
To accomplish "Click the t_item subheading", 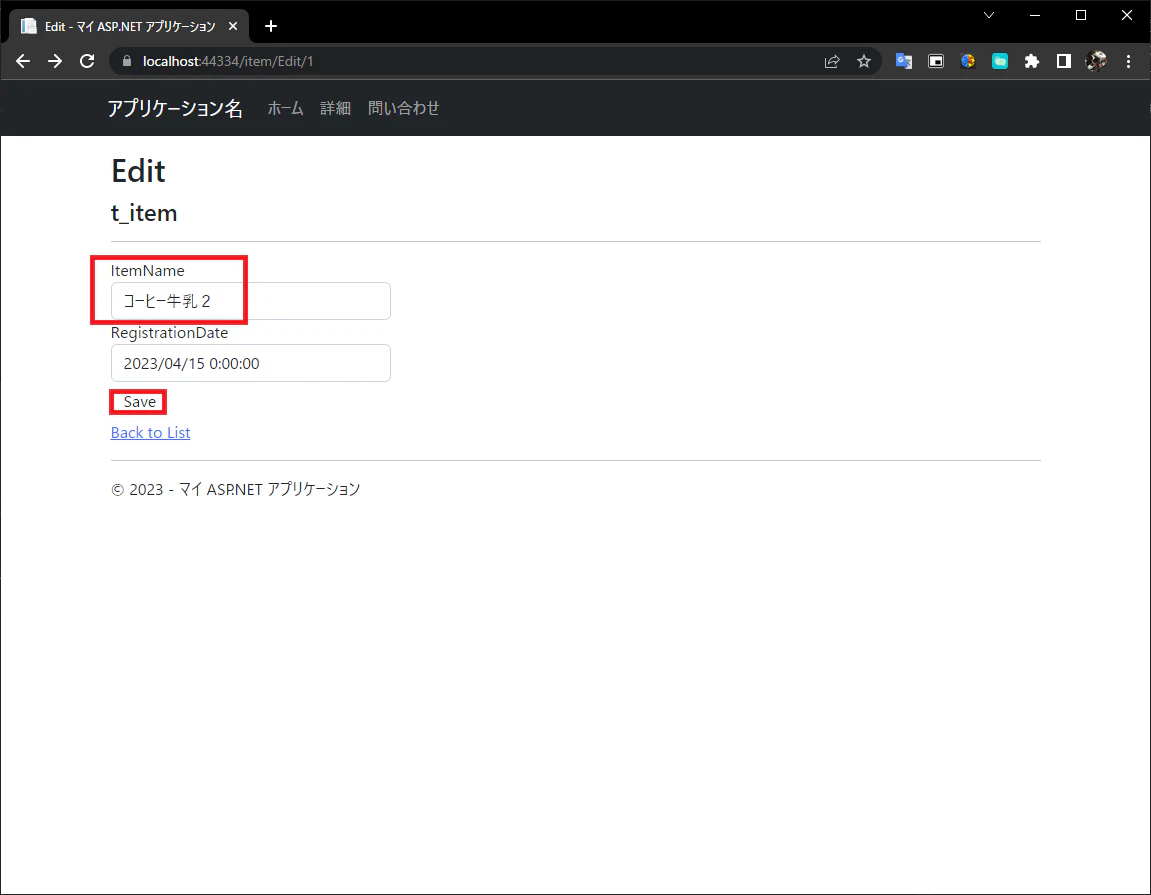I will coord(144,213).
